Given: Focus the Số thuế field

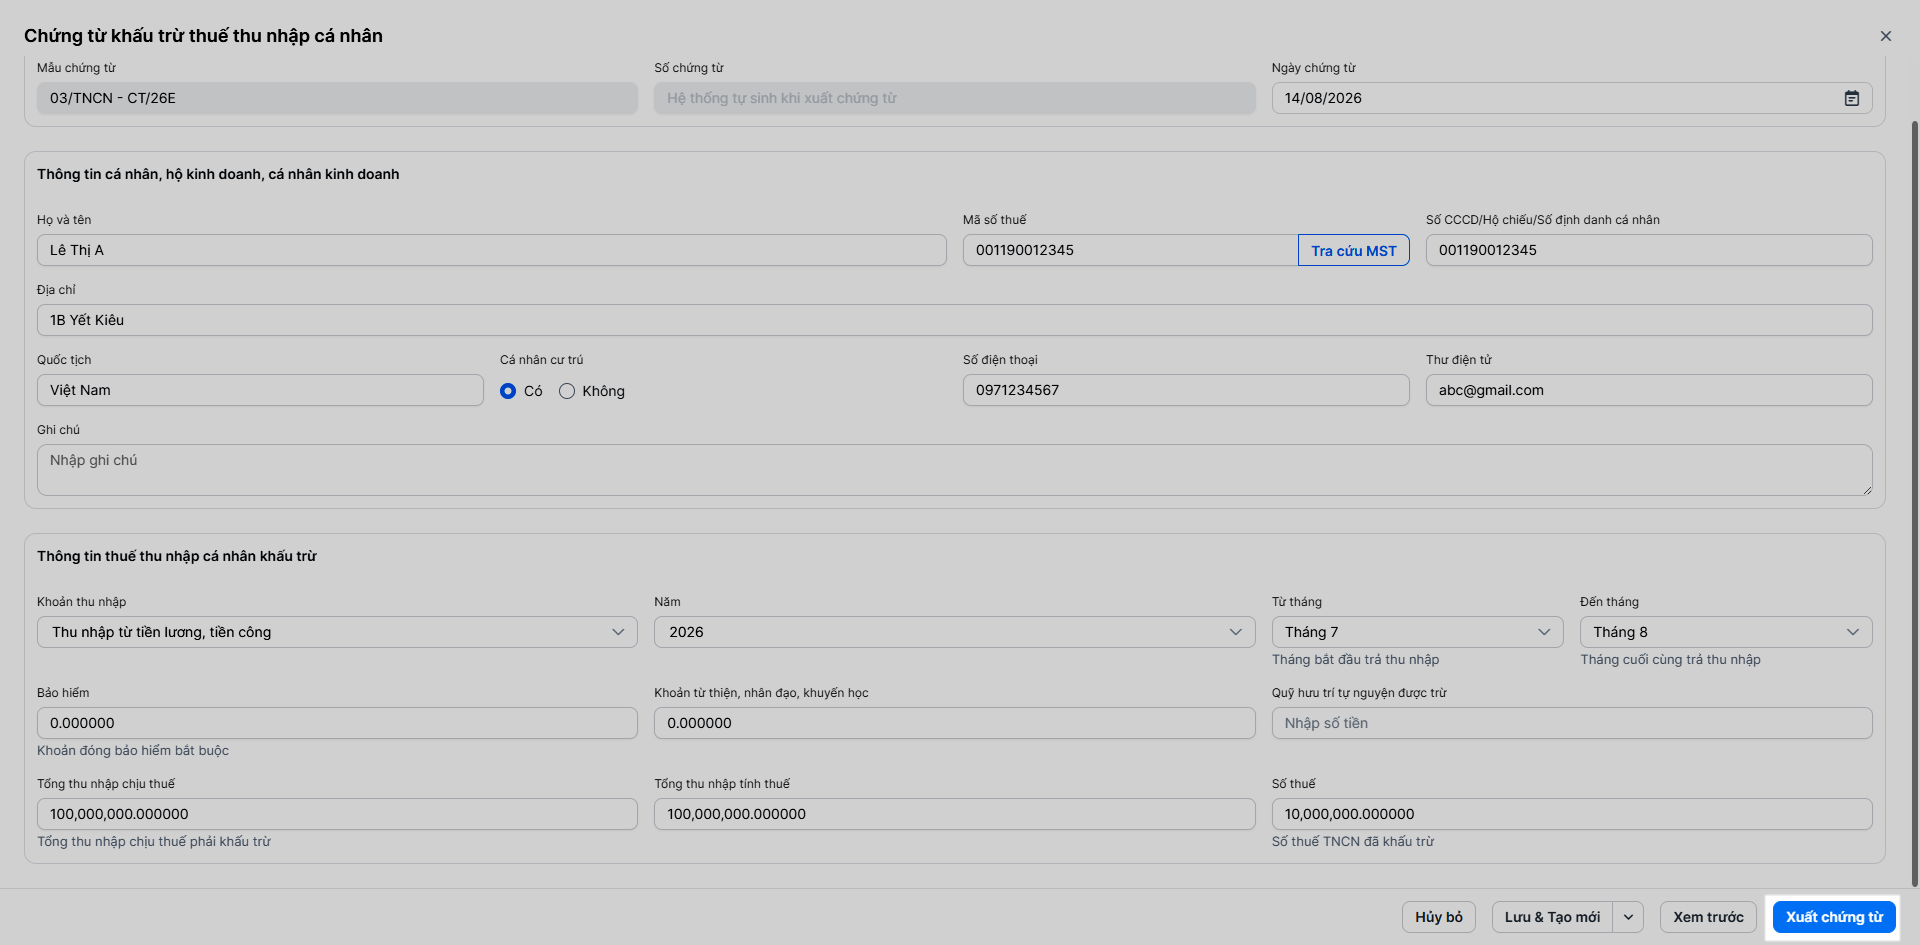Looking at the screenshot, I should pyautogui.click(x=1572, y=814).
